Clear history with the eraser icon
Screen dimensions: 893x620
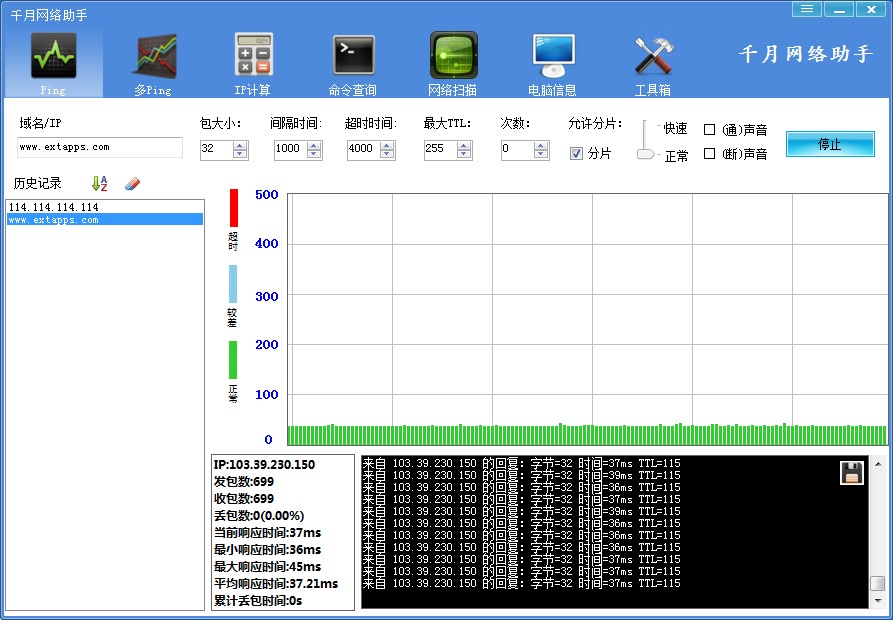(x=132, y=183)
